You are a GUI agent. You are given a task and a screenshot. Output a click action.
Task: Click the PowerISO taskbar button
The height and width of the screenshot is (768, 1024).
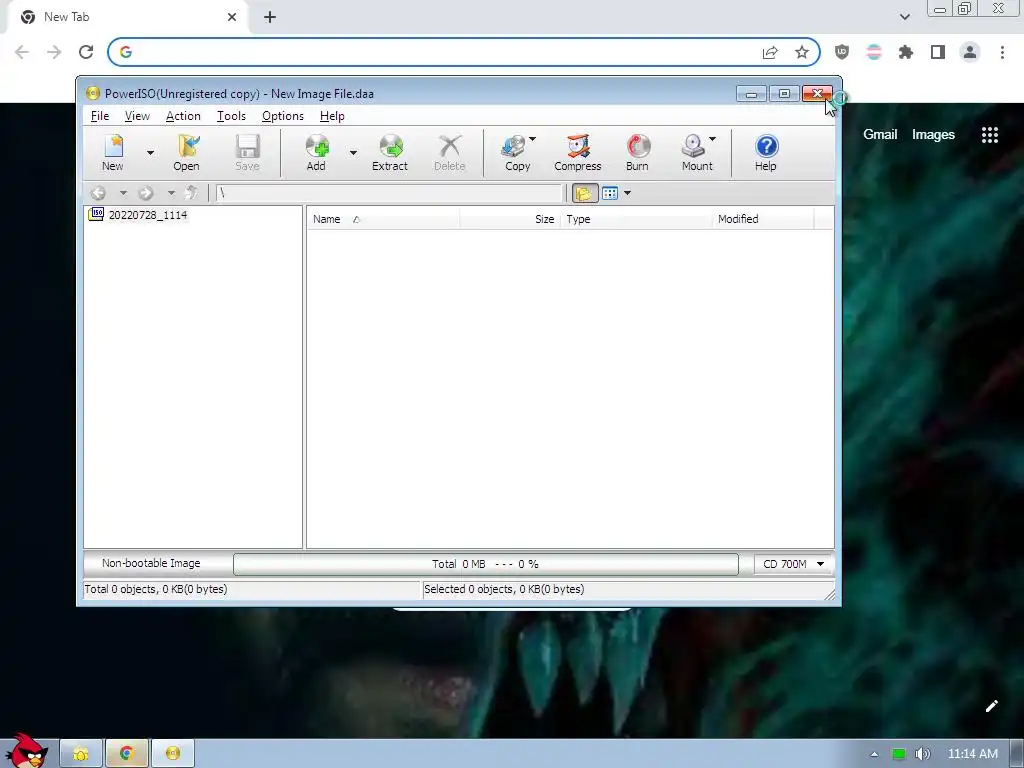(x=172, y=754)
